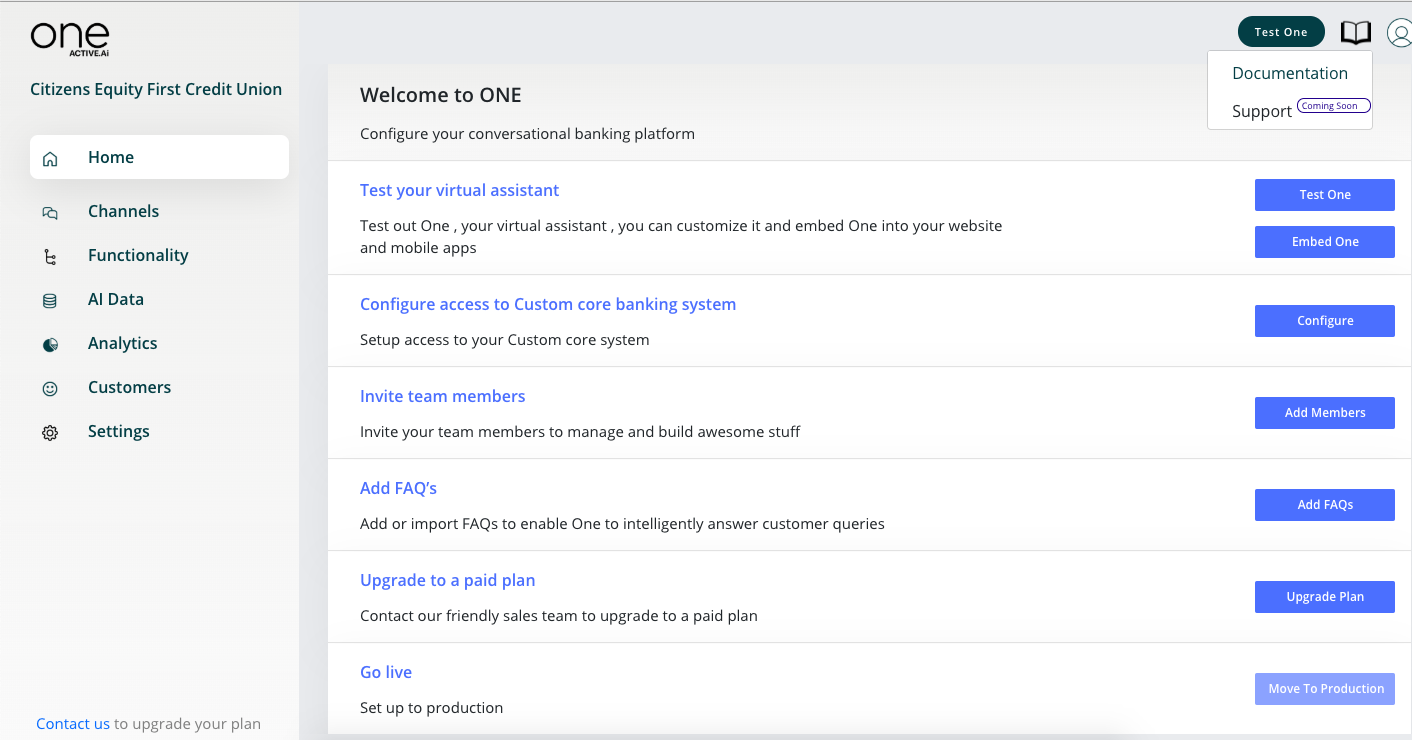This screenshot has height=740, width=1412.
Task: Click the AI Data database icon
Action: tap(50, 300)
